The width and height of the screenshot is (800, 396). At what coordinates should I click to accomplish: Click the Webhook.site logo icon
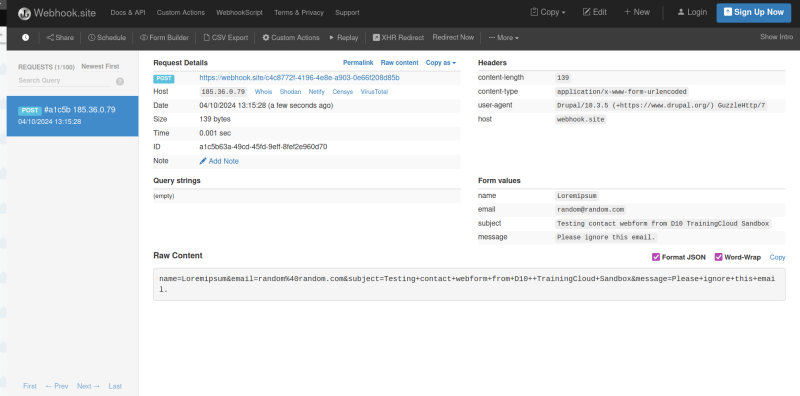(24, 13)
